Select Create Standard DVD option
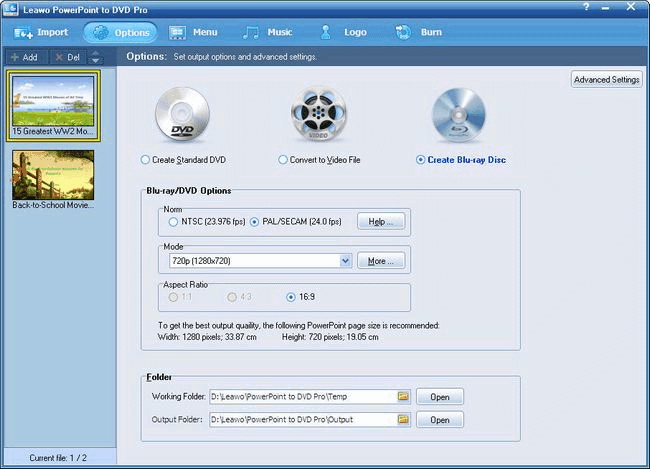 point(146,160)
